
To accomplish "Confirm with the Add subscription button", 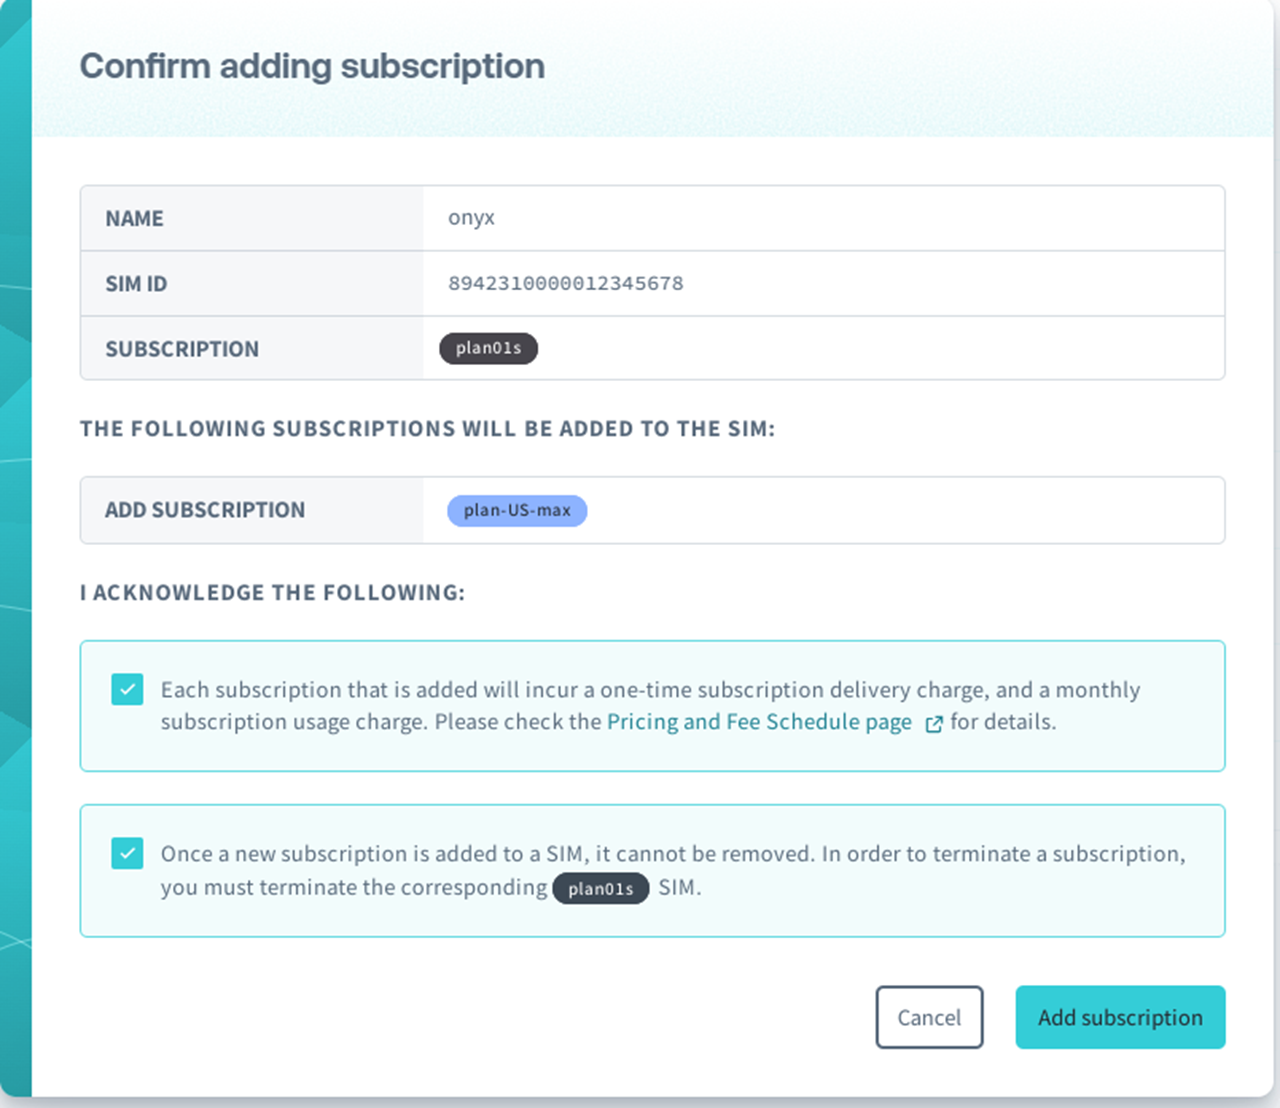I will tap(1120, 1017).
